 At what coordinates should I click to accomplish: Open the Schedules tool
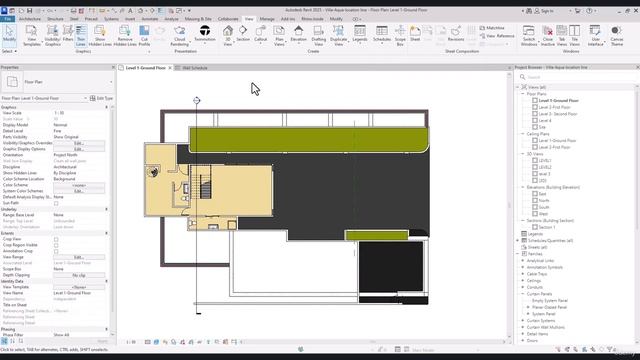pyautogui.click(x=382, y=34)
